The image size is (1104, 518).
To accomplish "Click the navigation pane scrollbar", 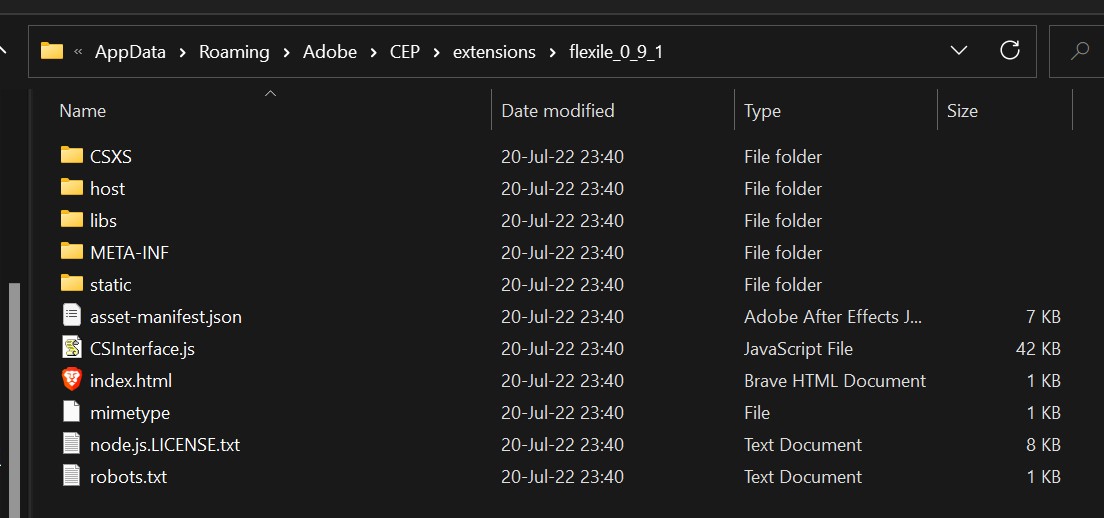I will click(14, 400).
